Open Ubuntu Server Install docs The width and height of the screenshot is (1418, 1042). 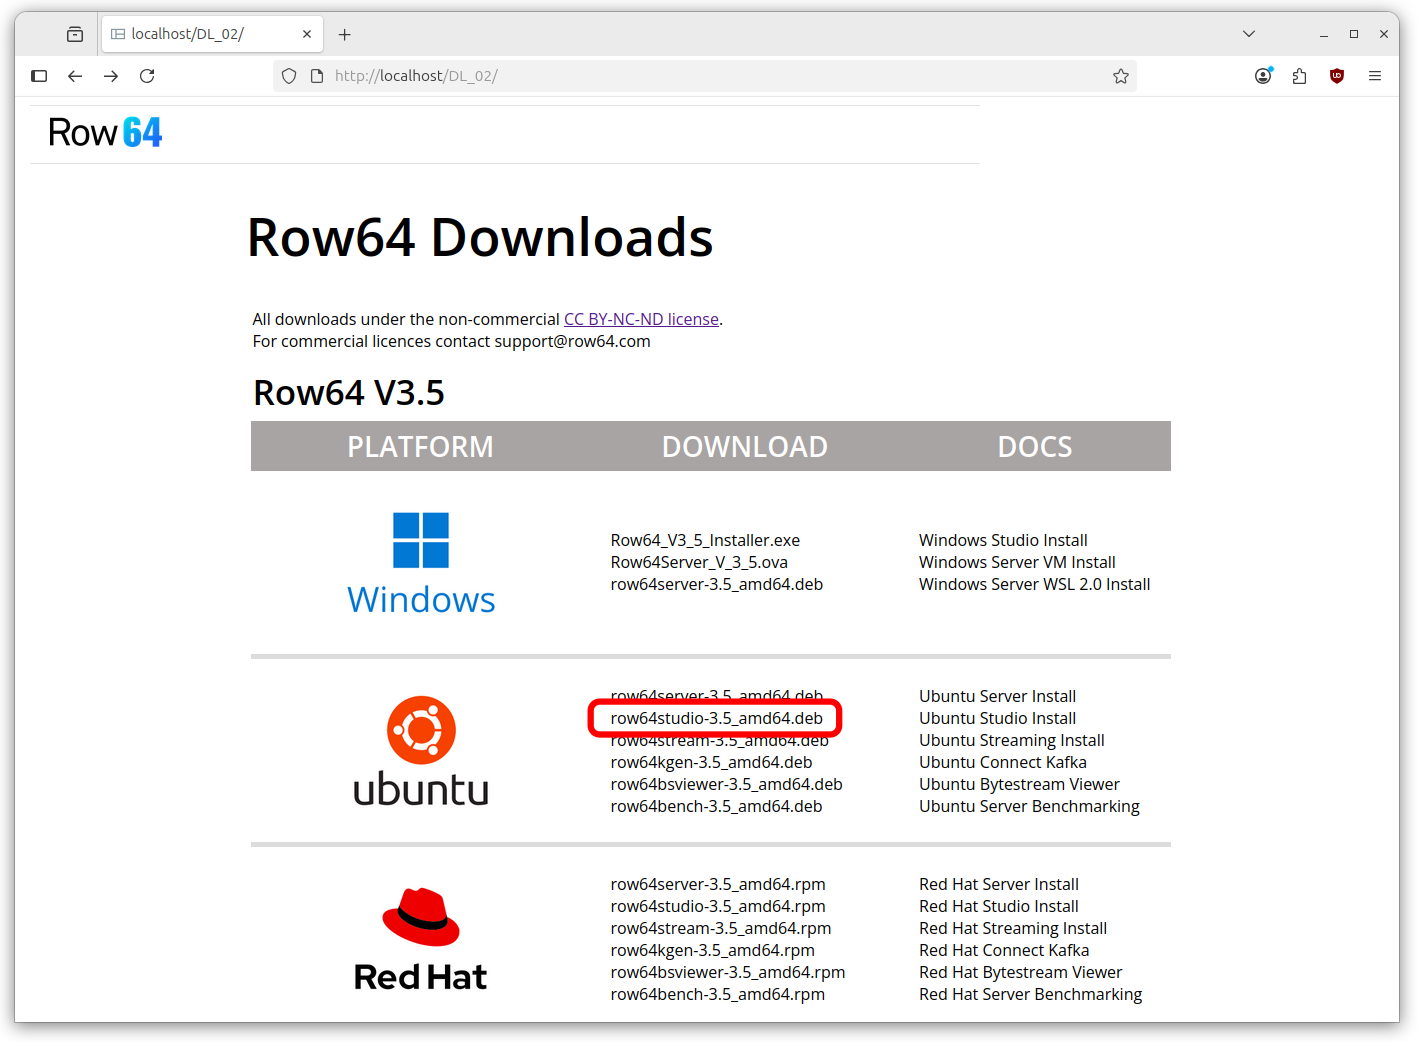[x=997, y=696]
